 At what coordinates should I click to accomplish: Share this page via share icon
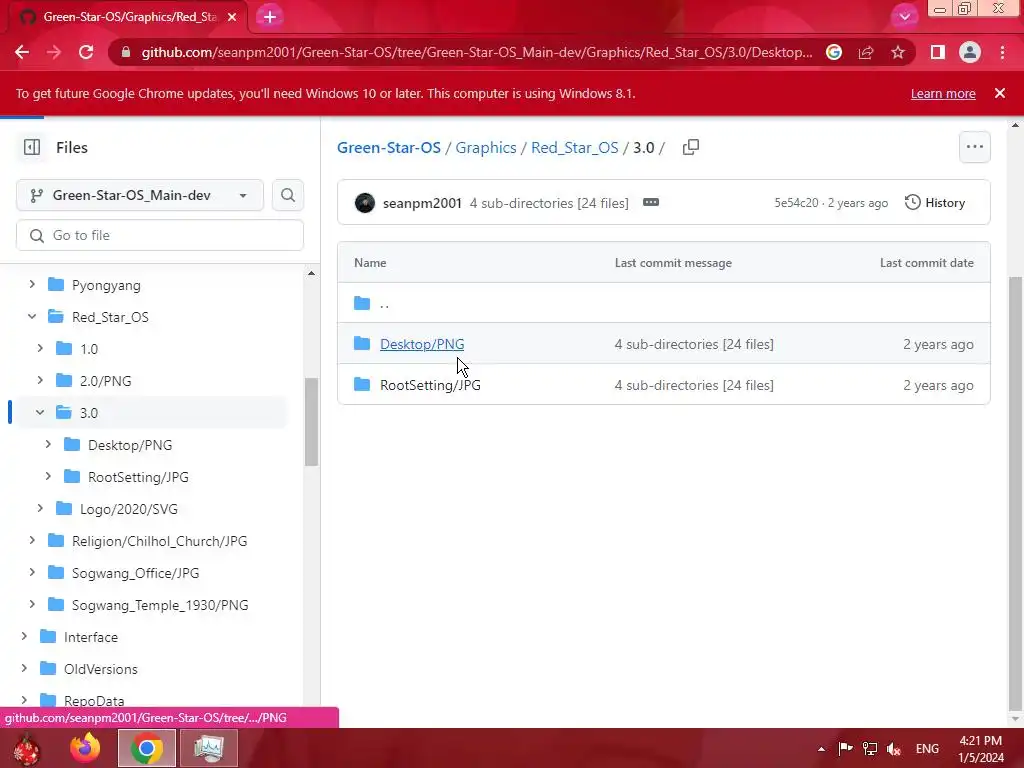click(866, 52)
